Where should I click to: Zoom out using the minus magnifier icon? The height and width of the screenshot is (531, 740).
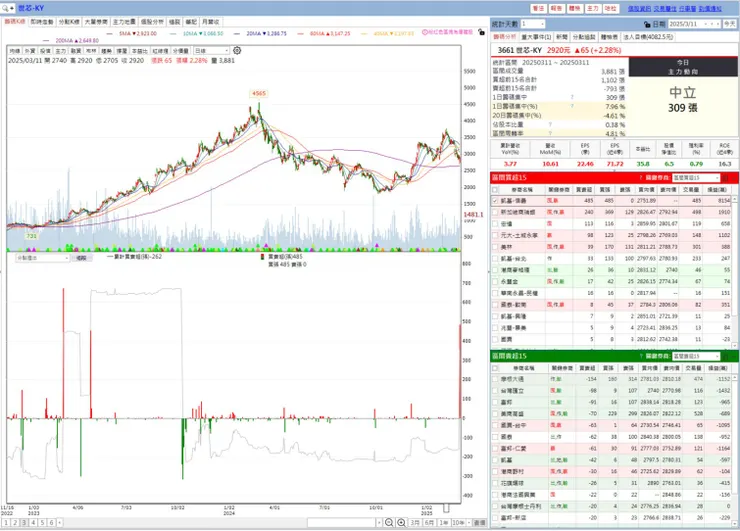click(x=389, y=523)
